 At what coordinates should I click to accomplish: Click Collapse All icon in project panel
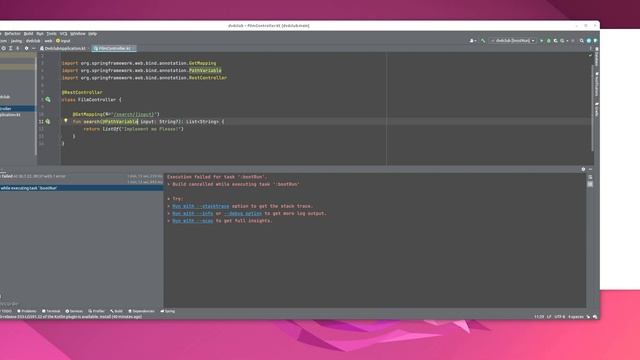click(18, 49)
